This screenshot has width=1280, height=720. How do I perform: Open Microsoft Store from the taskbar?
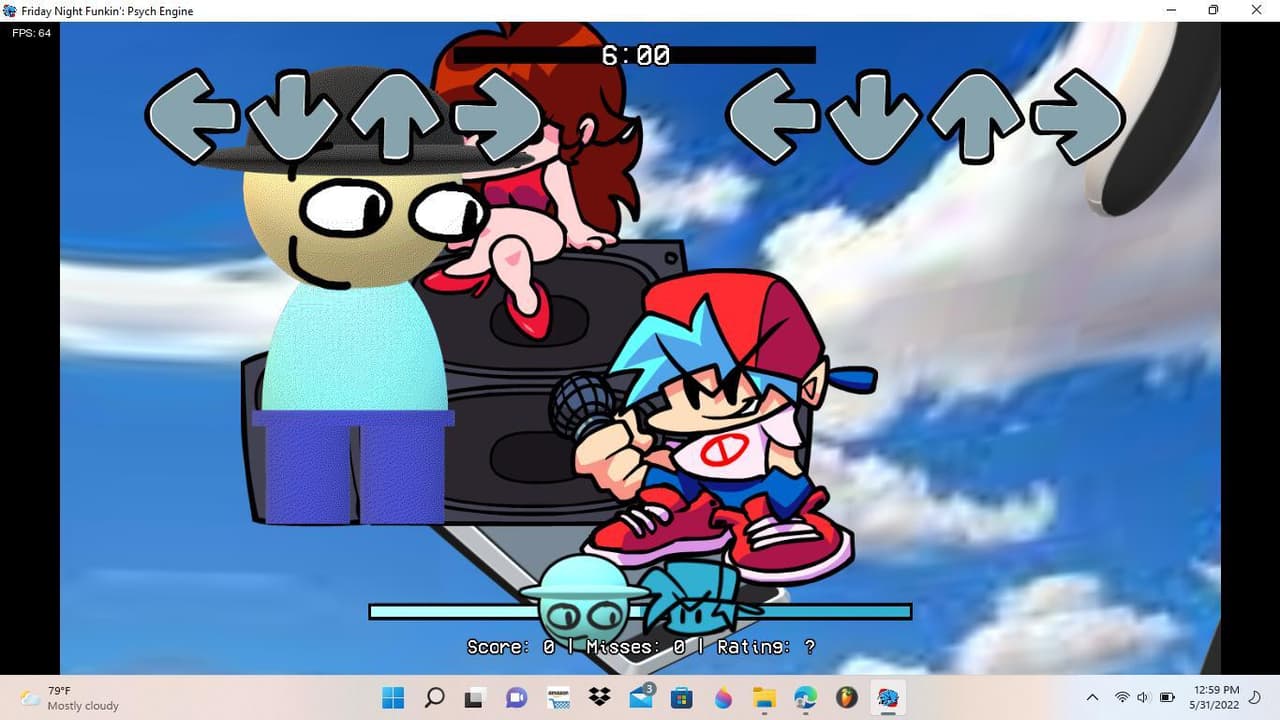click(x=682, y=697)
